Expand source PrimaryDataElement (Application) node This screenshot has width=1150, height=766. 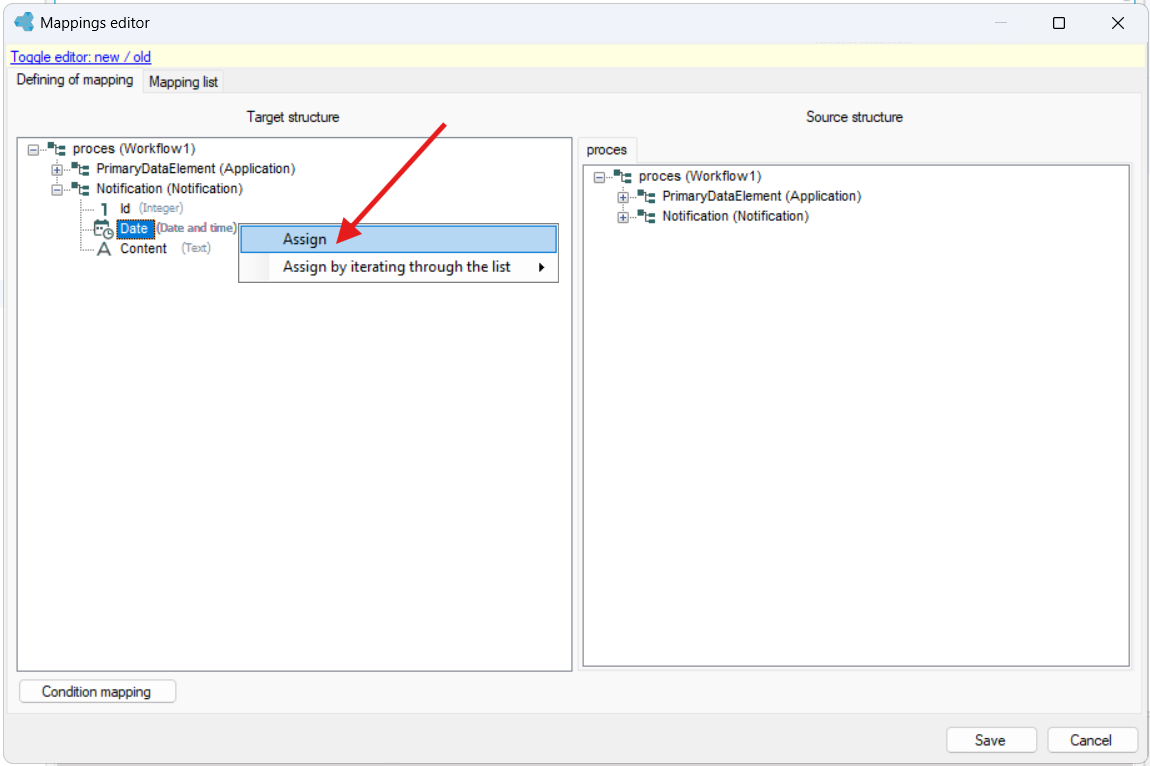[623, 197]
